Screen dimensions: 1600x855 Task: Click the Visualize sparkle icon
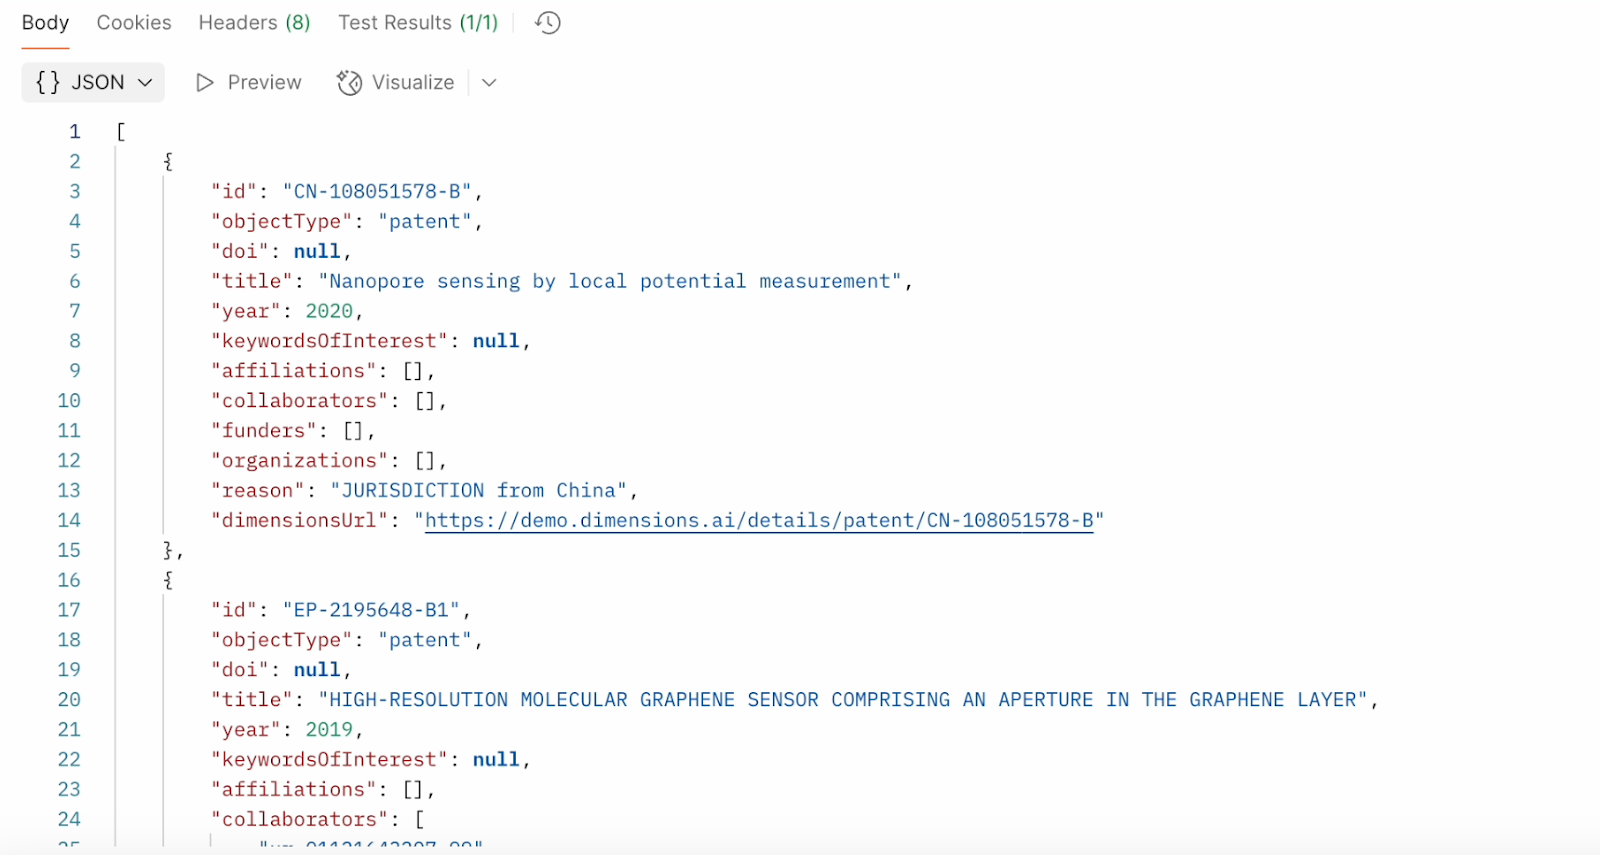[x=349, y=83]
